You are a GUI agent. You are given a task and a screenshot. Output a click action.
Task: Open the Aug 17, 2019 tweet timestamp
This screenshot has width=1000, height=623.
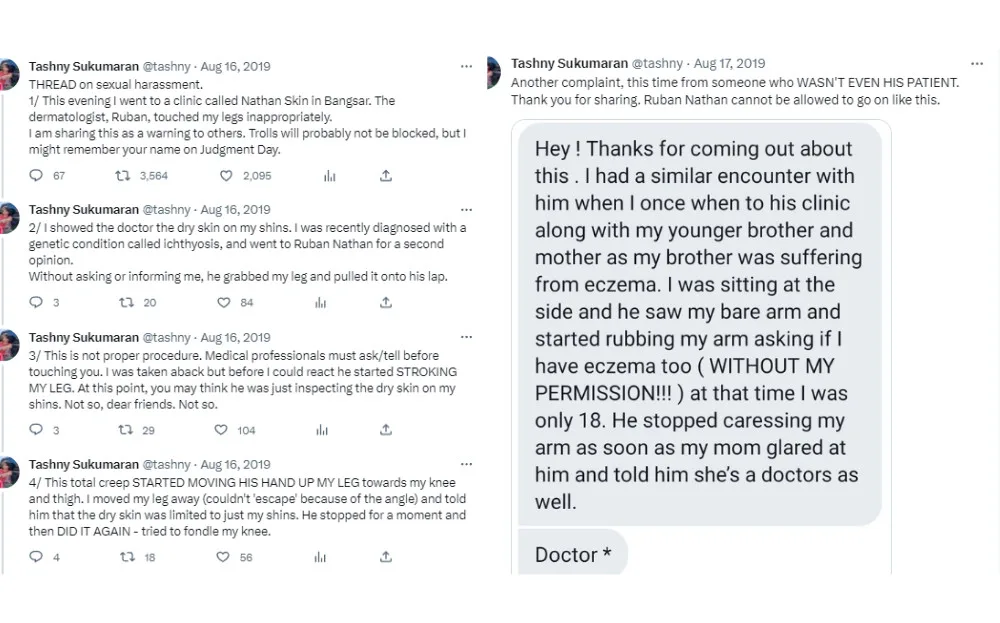tap(729, 64)
